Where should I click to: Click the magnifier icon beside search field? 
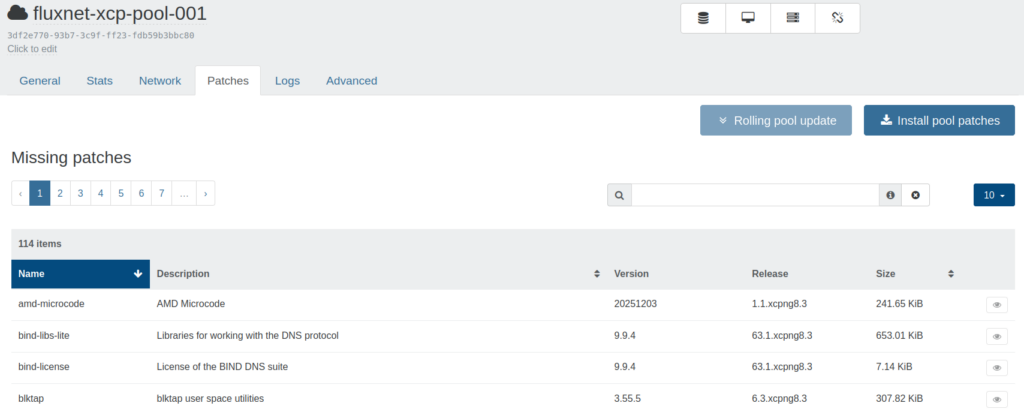(619, 195)
